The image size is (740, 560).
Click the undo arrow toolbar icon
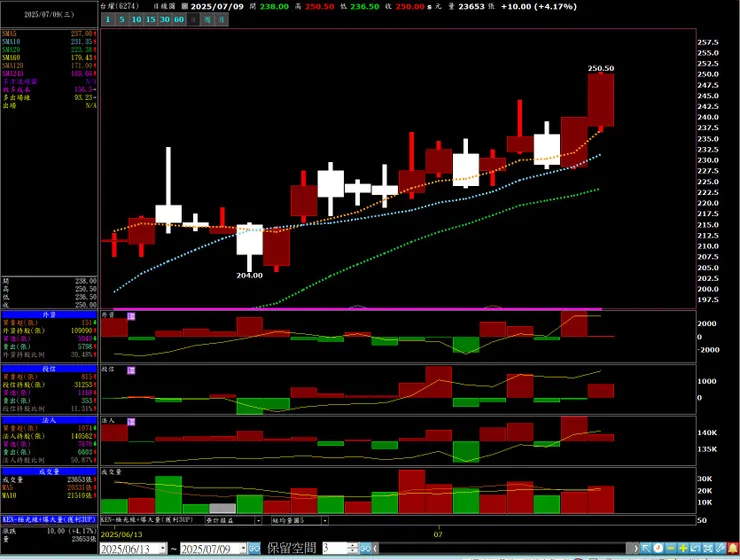pyautogui.click(x=695, y=548)
